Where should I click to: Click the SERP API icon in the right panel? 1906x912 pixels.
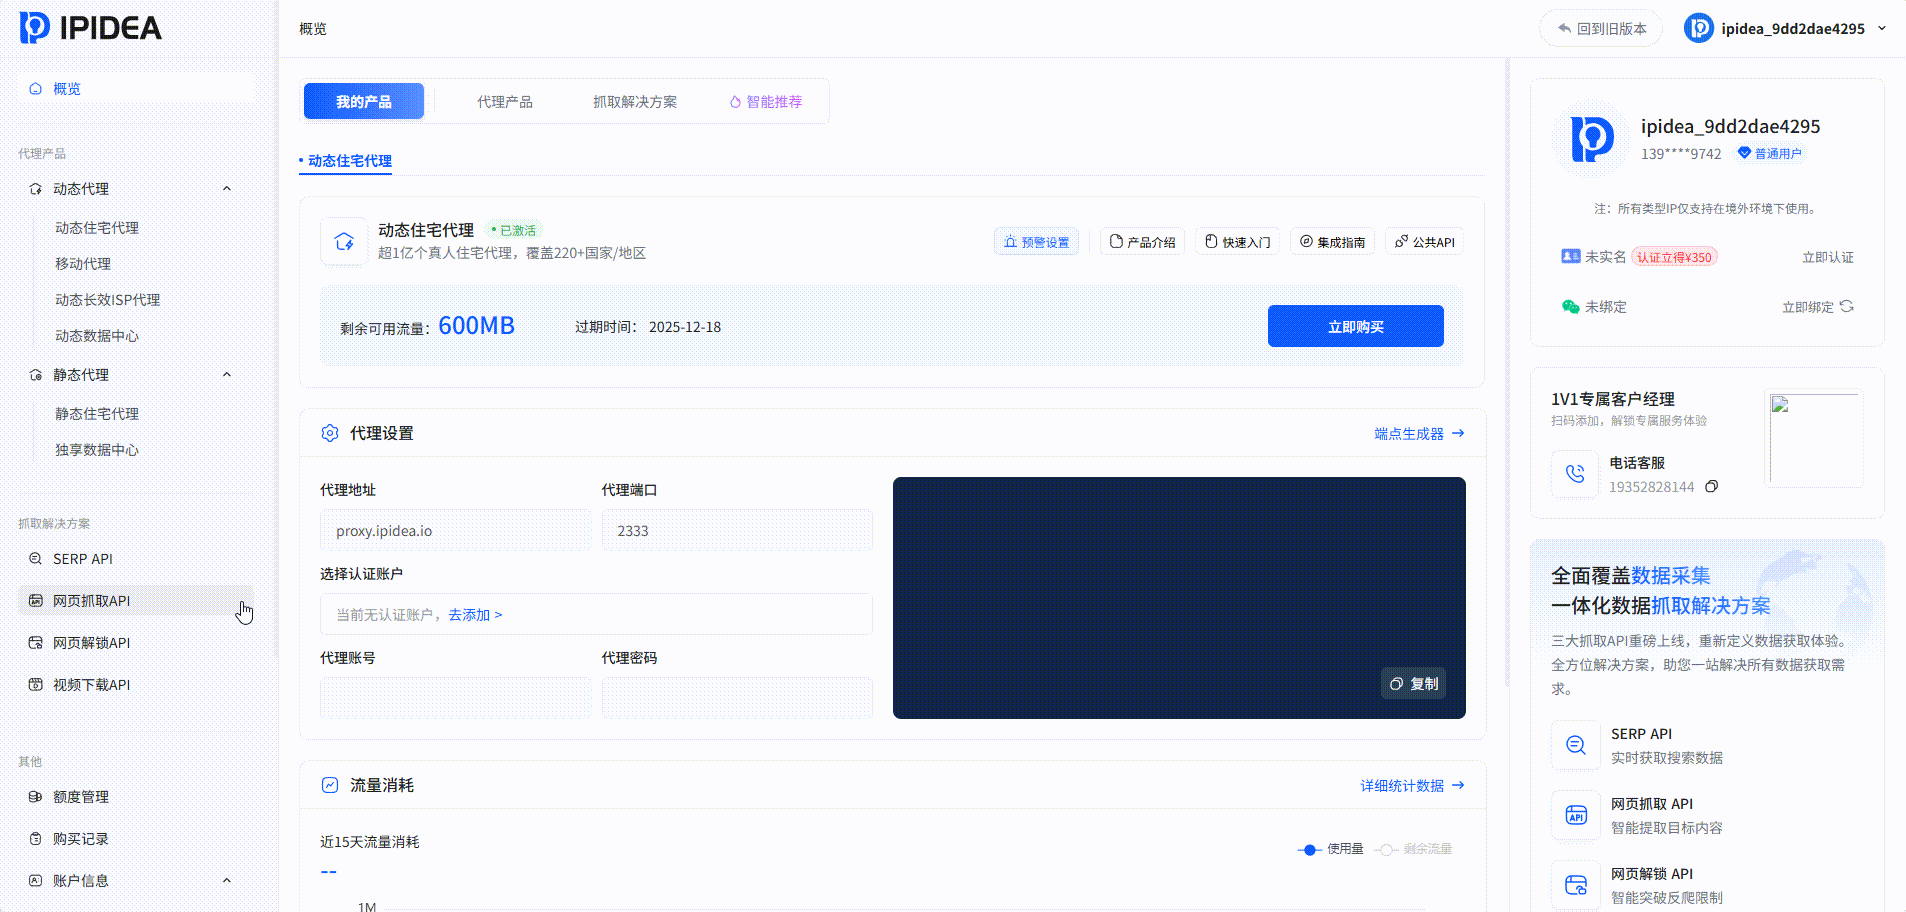(x=1576, y=745)
